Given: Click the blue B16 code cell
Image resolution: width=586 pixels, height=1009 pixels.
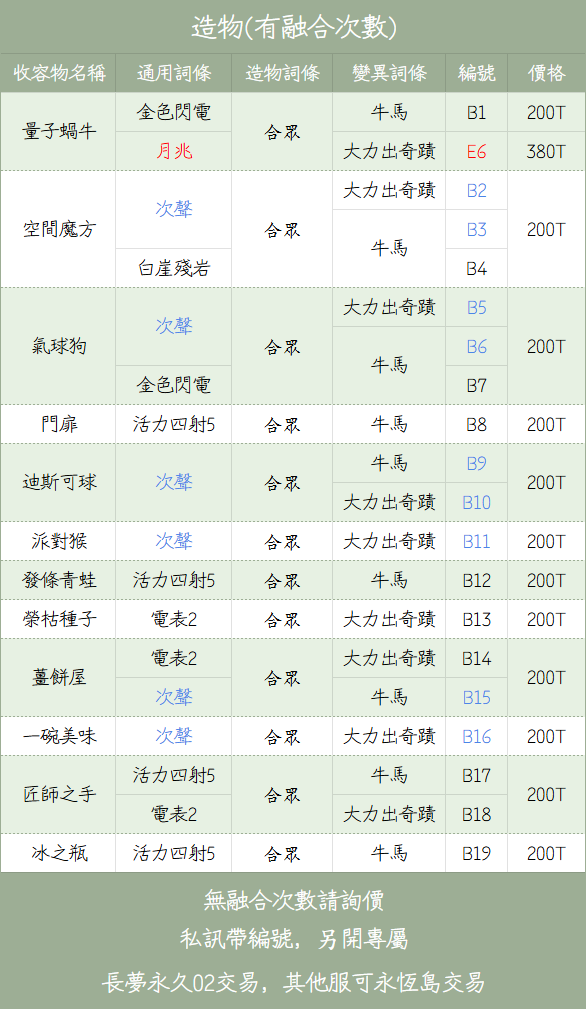Looking at the screenshot, I should click(477, 736).
